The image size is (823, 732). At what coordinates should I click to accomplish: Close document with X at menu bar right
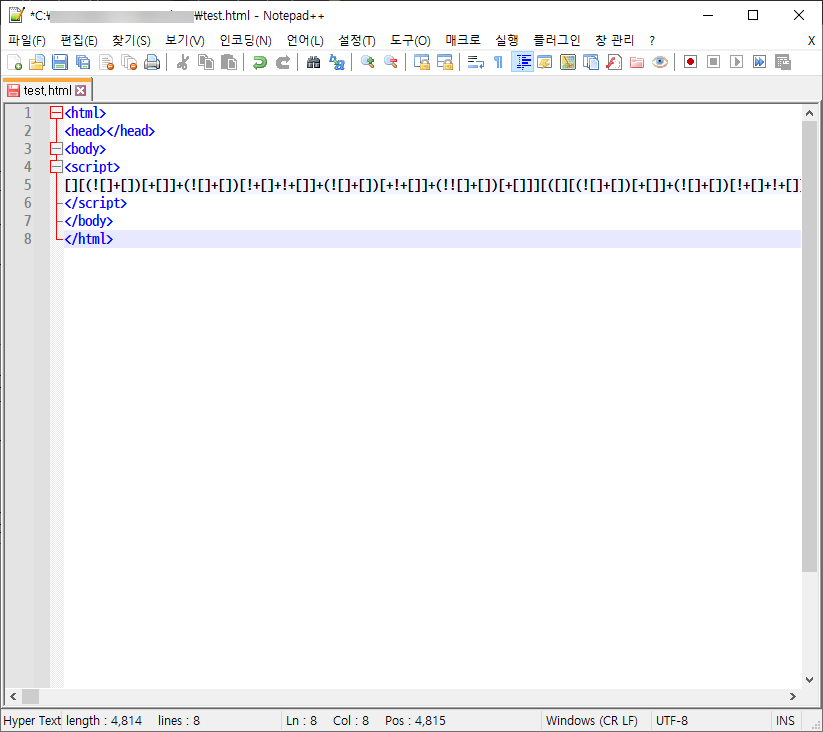(811, 40)
